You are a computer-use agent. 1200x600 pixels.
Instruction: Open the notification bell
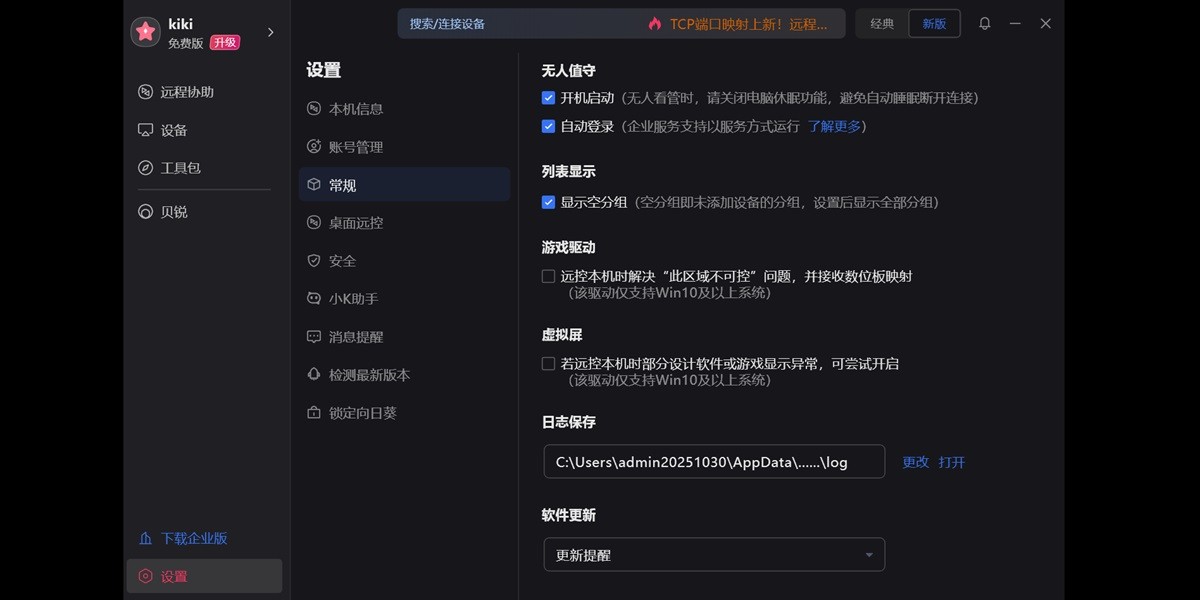pos(984,23)
